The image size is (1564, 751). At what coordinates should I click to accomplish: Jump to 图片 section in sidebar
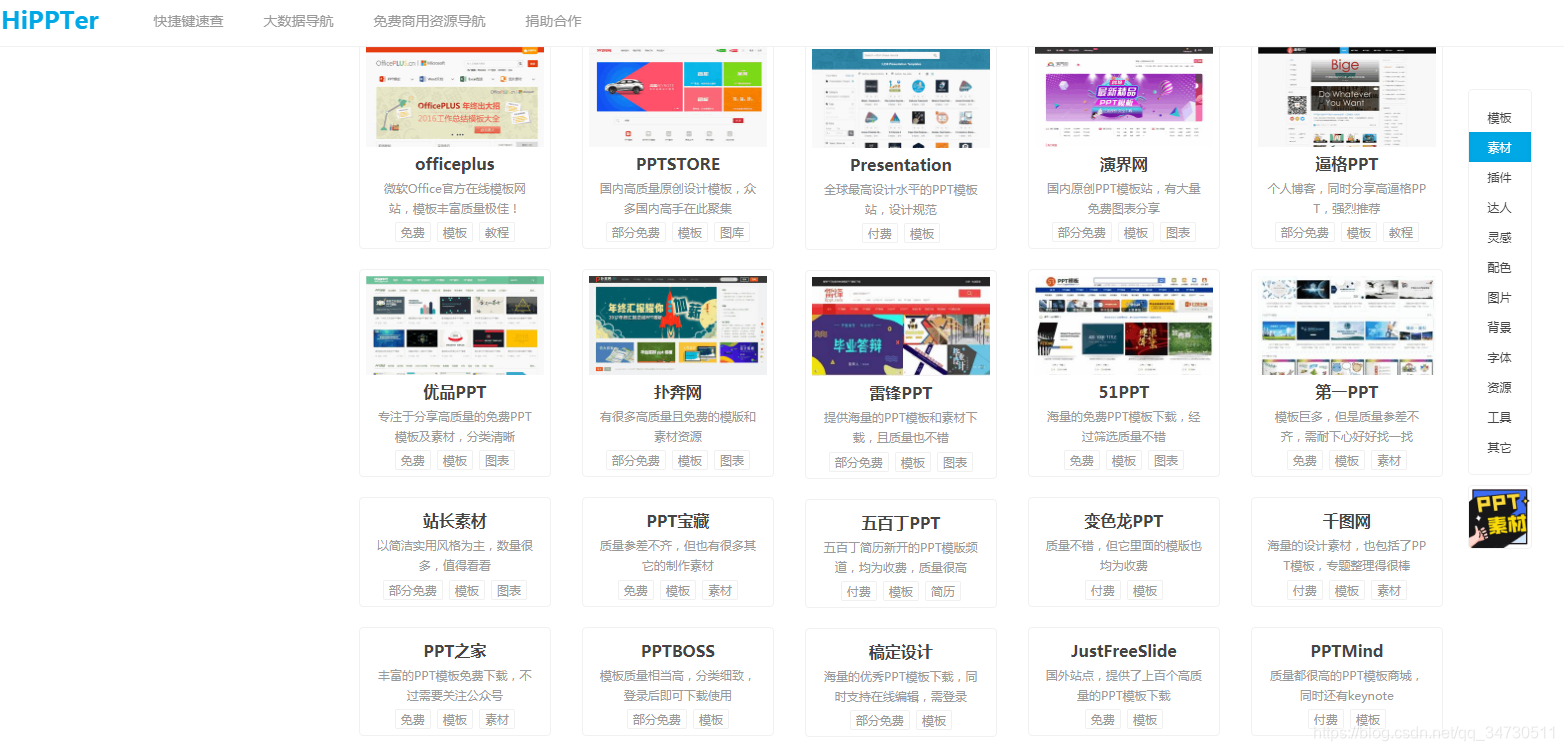[x=1499, y=297]
